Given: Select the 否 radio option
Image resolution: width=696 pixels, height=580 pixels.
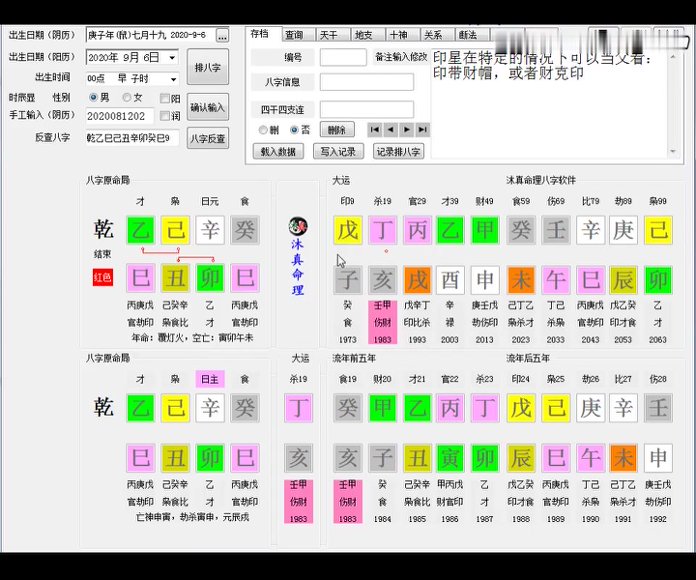Looking at the screenshot, I should pyautogui.click(x=294, y=130).
